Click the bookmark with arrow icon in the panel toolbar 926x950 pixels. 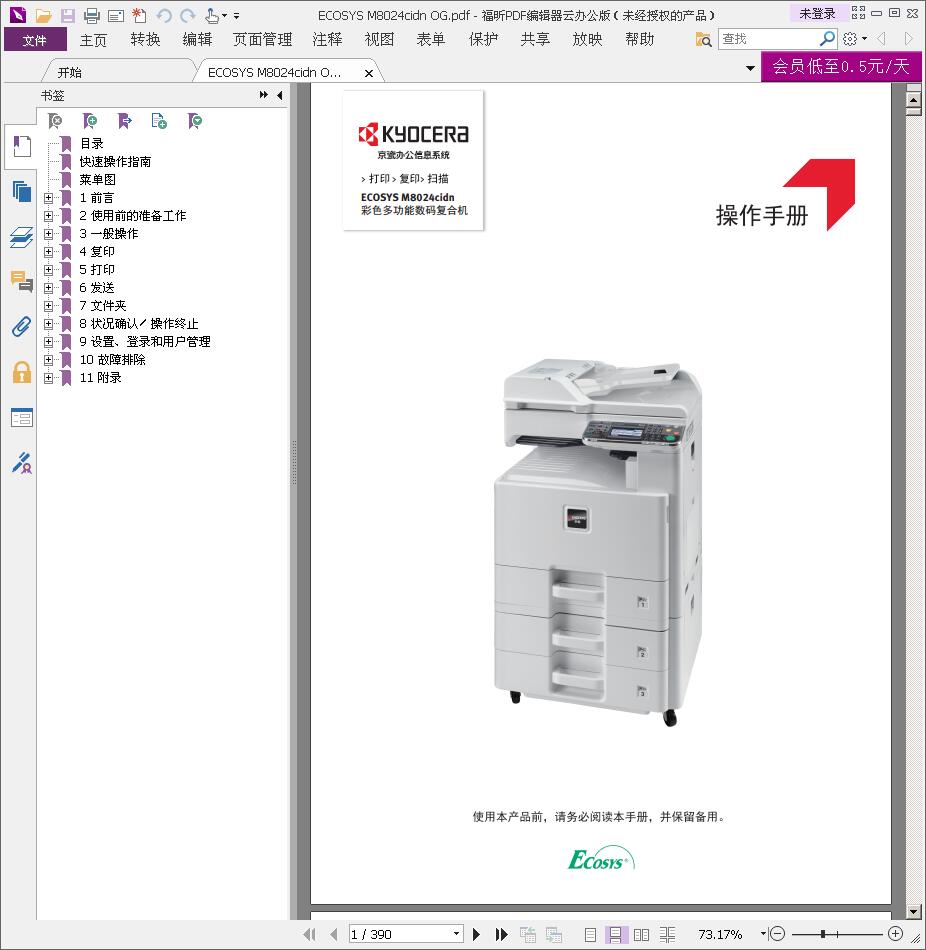coord(125,121)
